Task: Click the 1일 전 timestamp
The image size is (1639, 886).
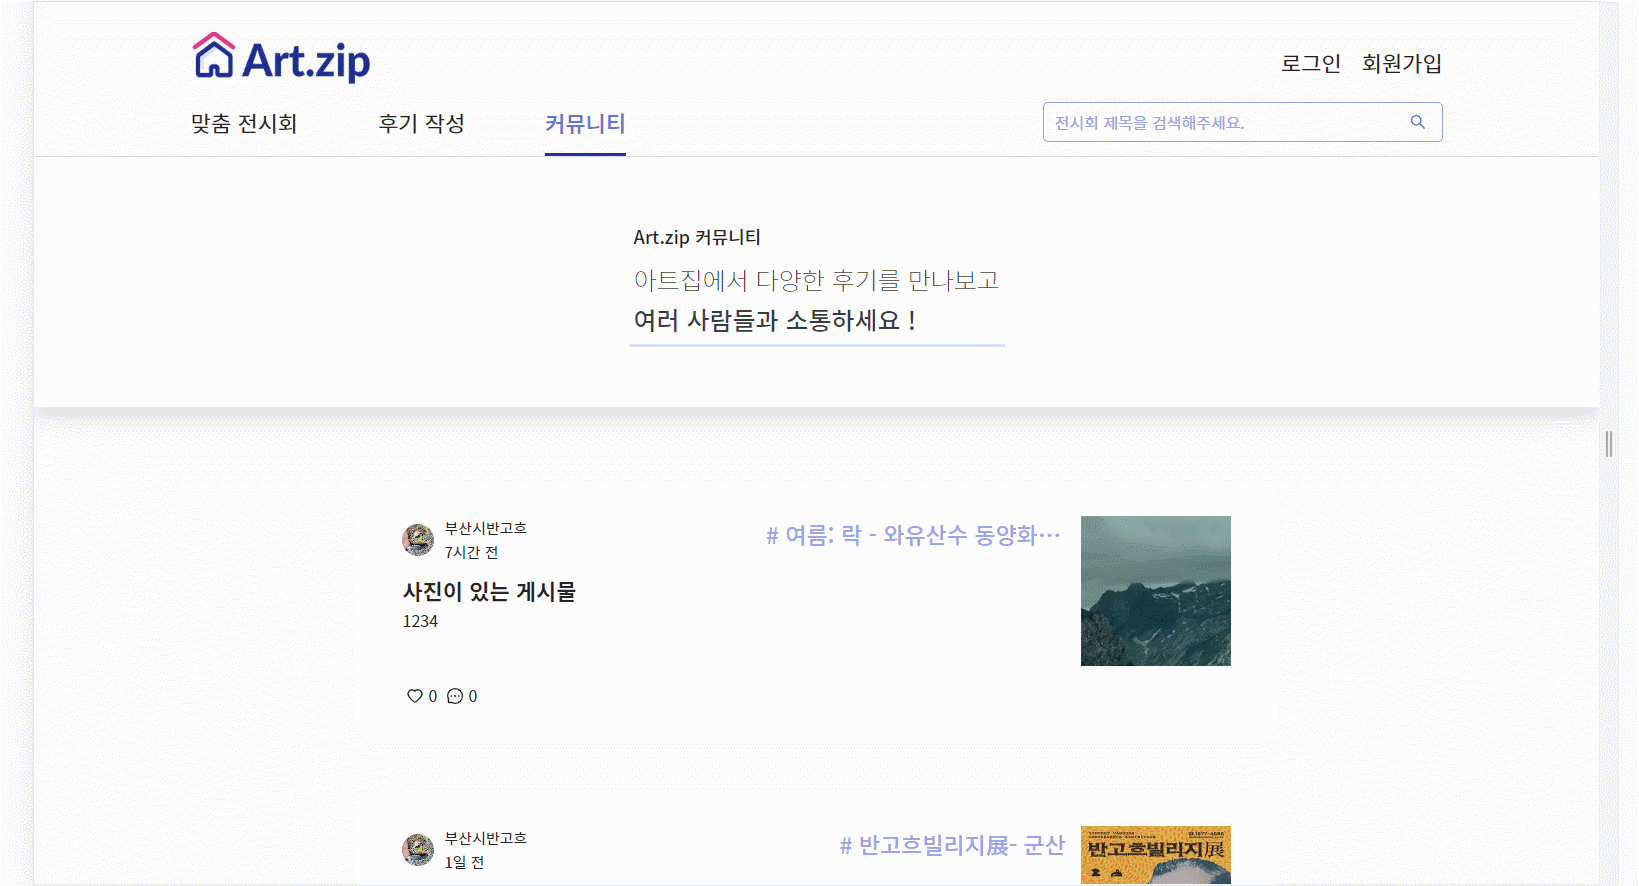Action: [464, 862]
